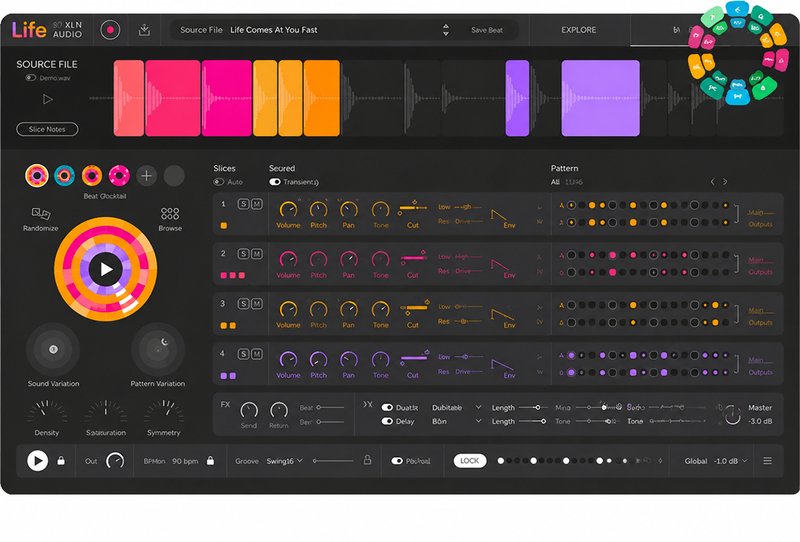This screenshot has width=800, height=542.
Task: Select the All pattern filter
Action: pyautogui.click(x=555, y=182)
